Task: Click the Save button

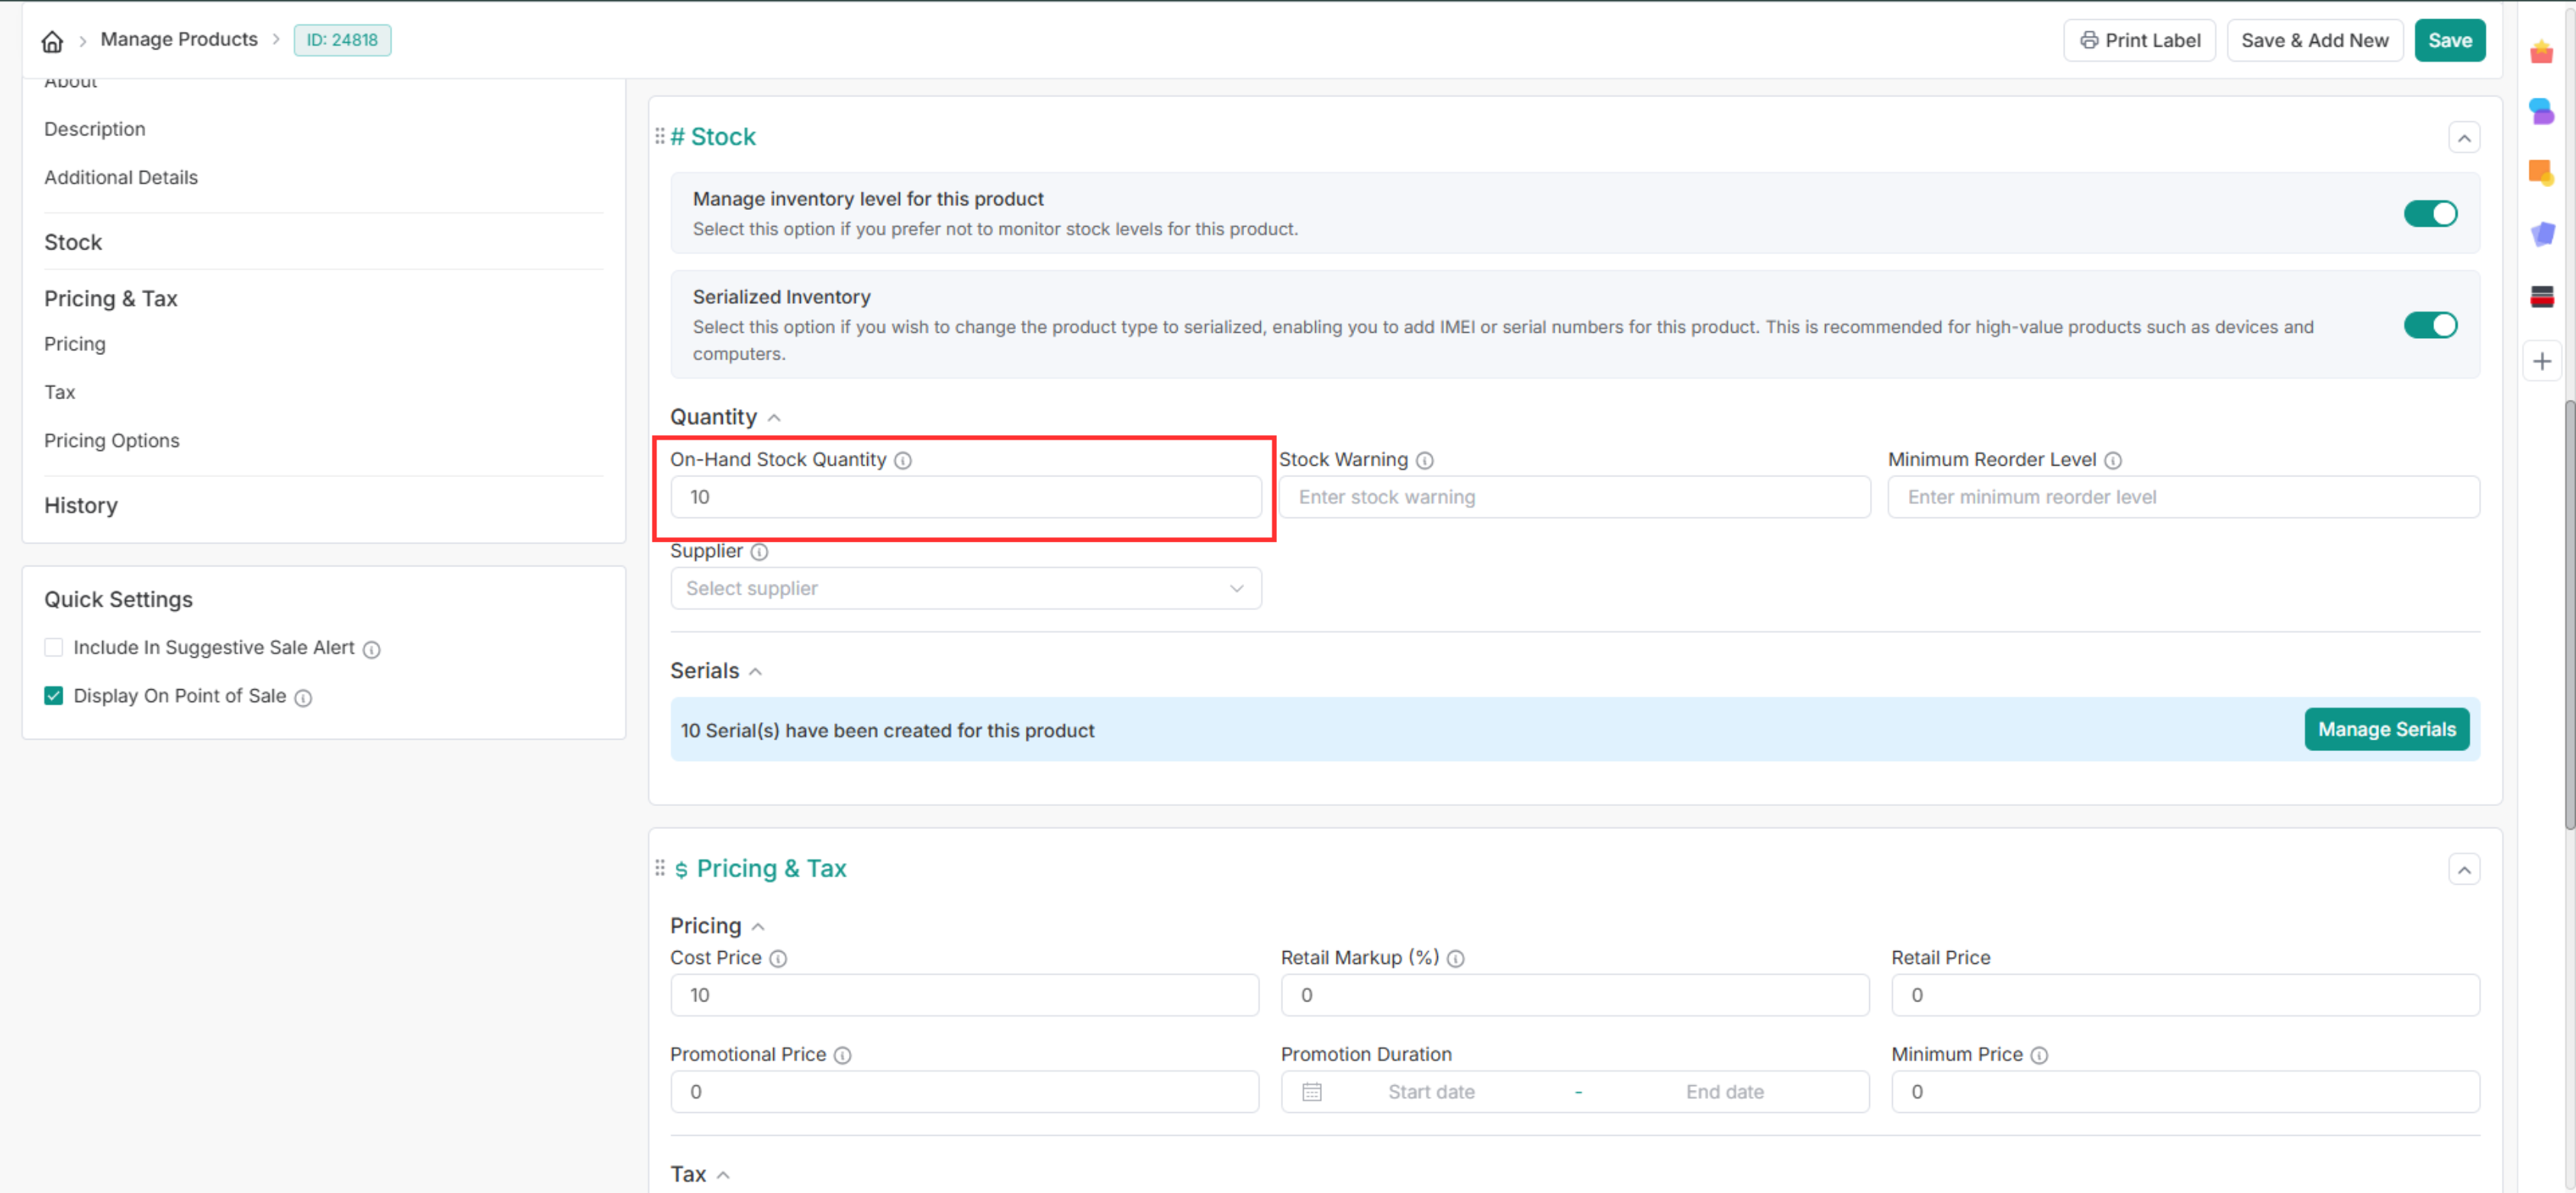Action: pos(2450,40)
